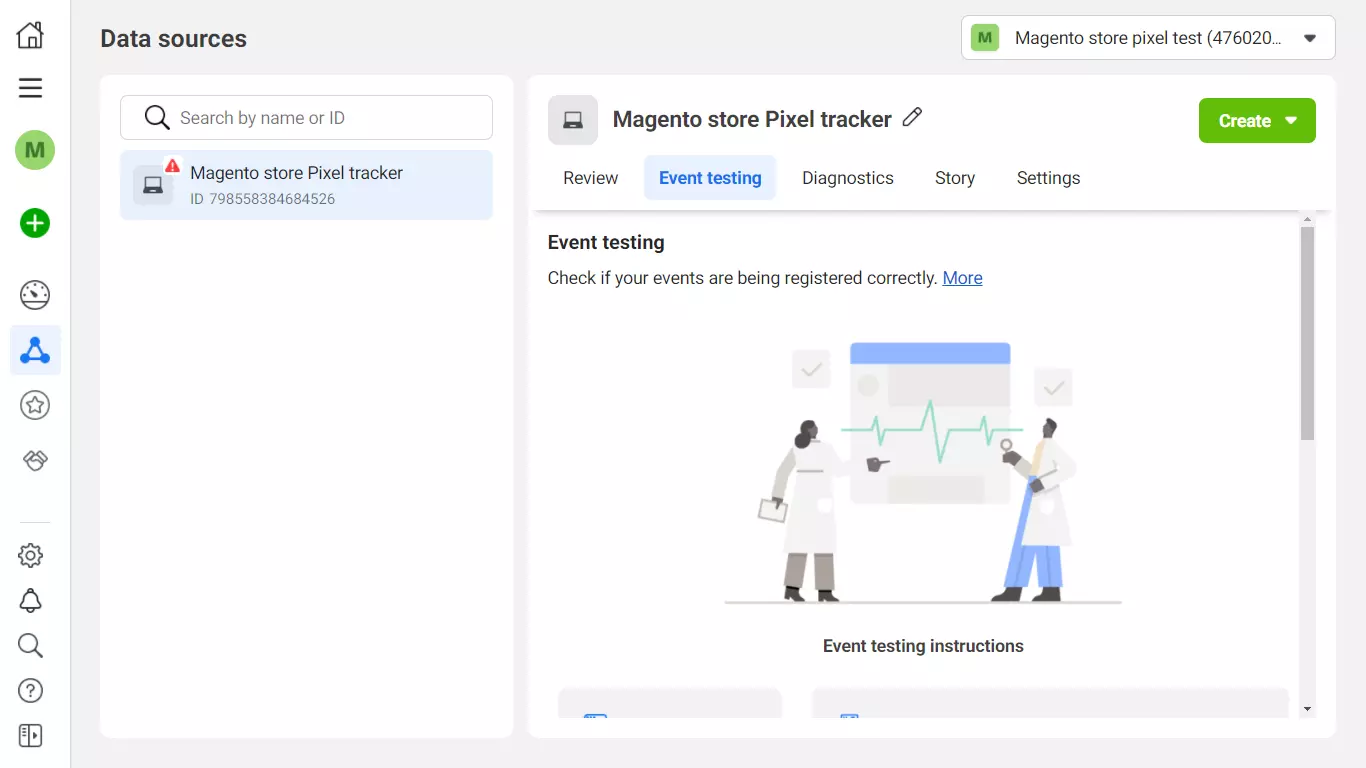The width and height of the screenshot is (1366, 768).
Task: Switch to the Settings tab
Action: pyautogui.click(x=1048, y=178)
